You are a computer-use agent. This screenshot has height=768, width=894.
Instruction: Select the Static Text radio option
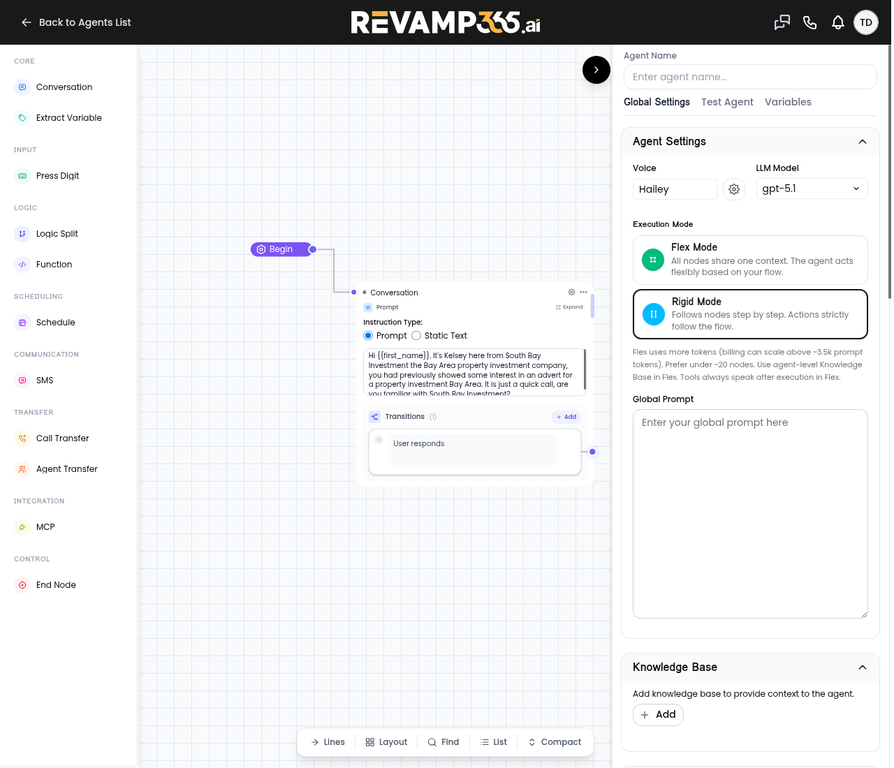[x=416, y=336]
